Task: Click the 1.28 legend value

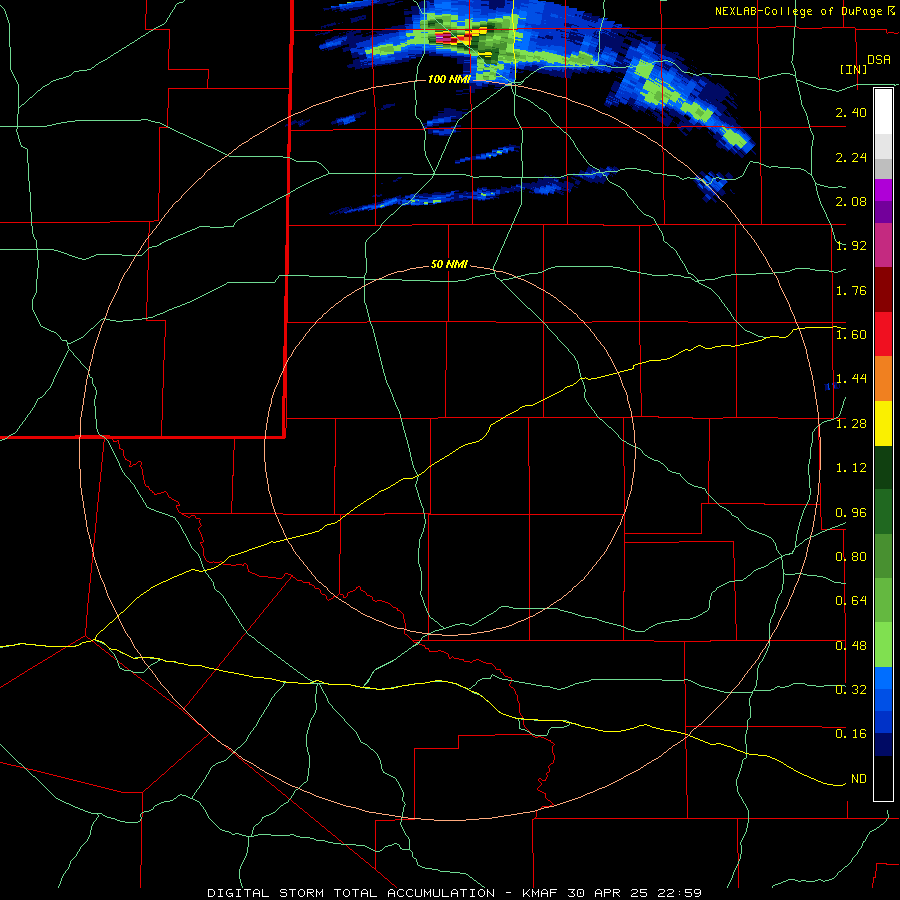Action: (x=851, y=424)
